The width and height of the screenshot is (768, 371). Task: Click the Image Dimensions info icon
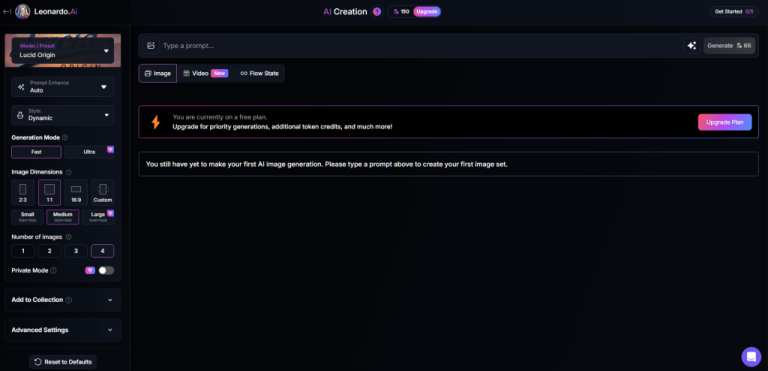point(69,172)
